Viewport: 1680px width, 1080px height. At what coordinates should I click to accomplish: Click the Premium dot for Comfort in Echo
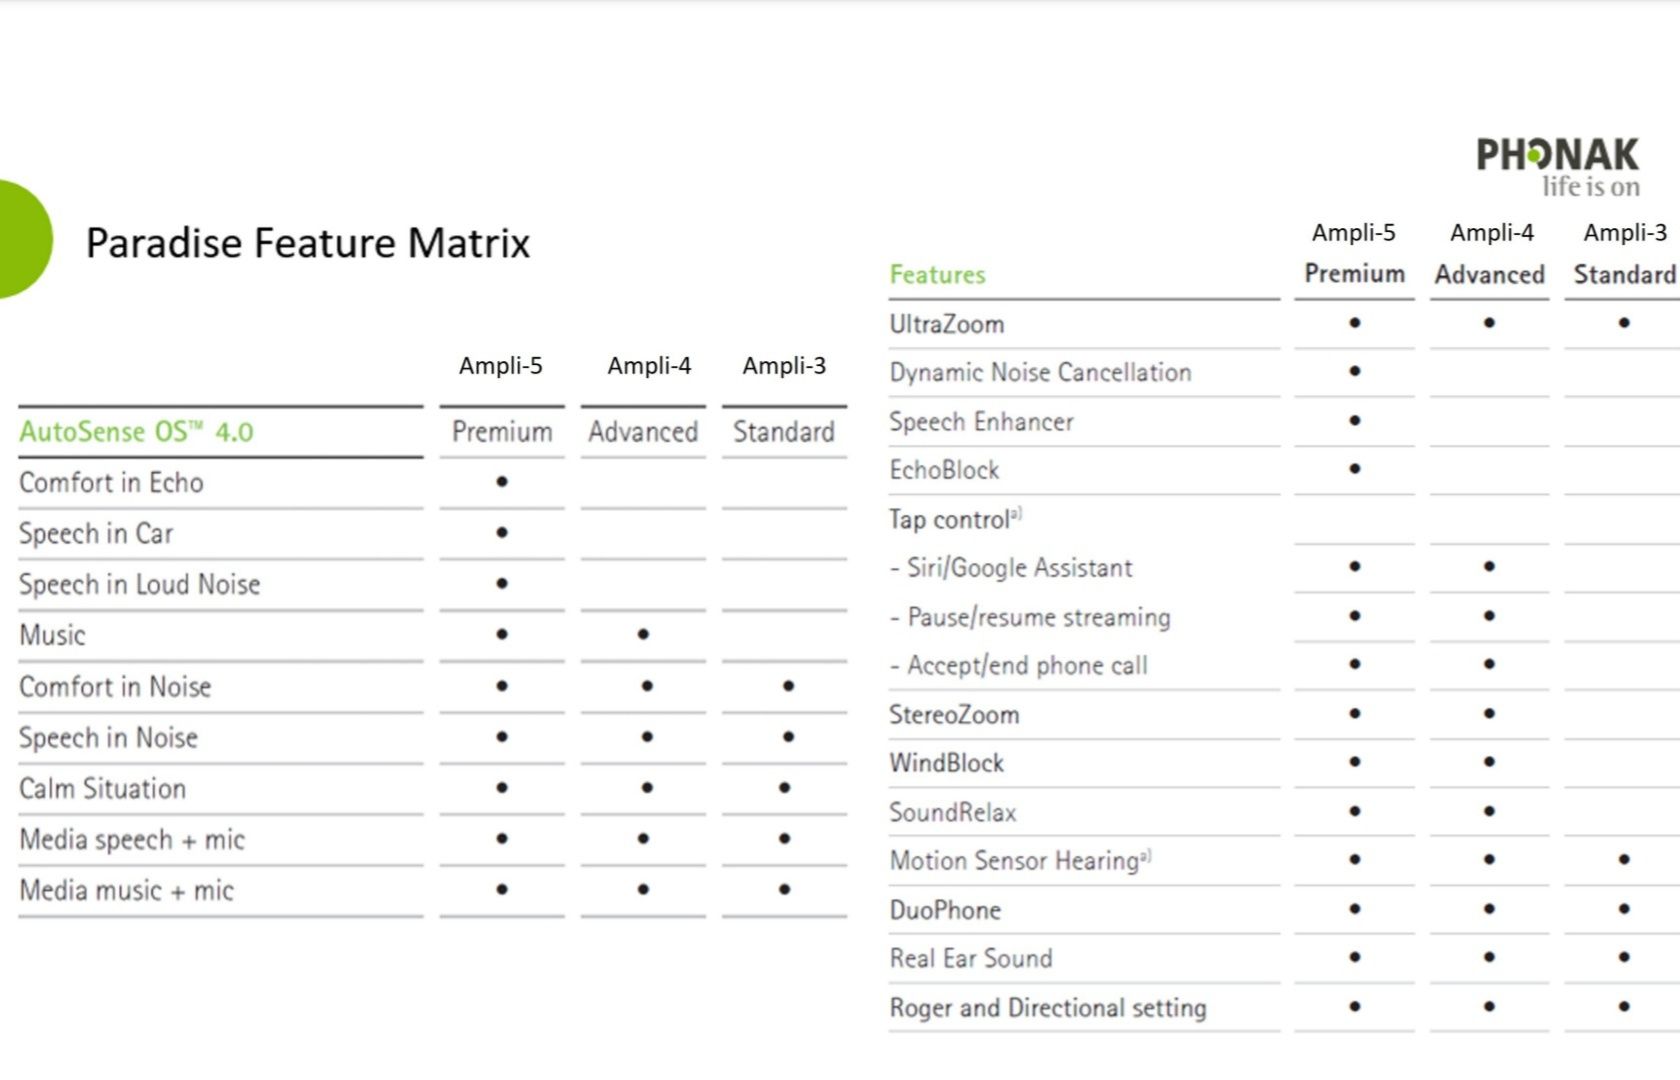[502, 482]
